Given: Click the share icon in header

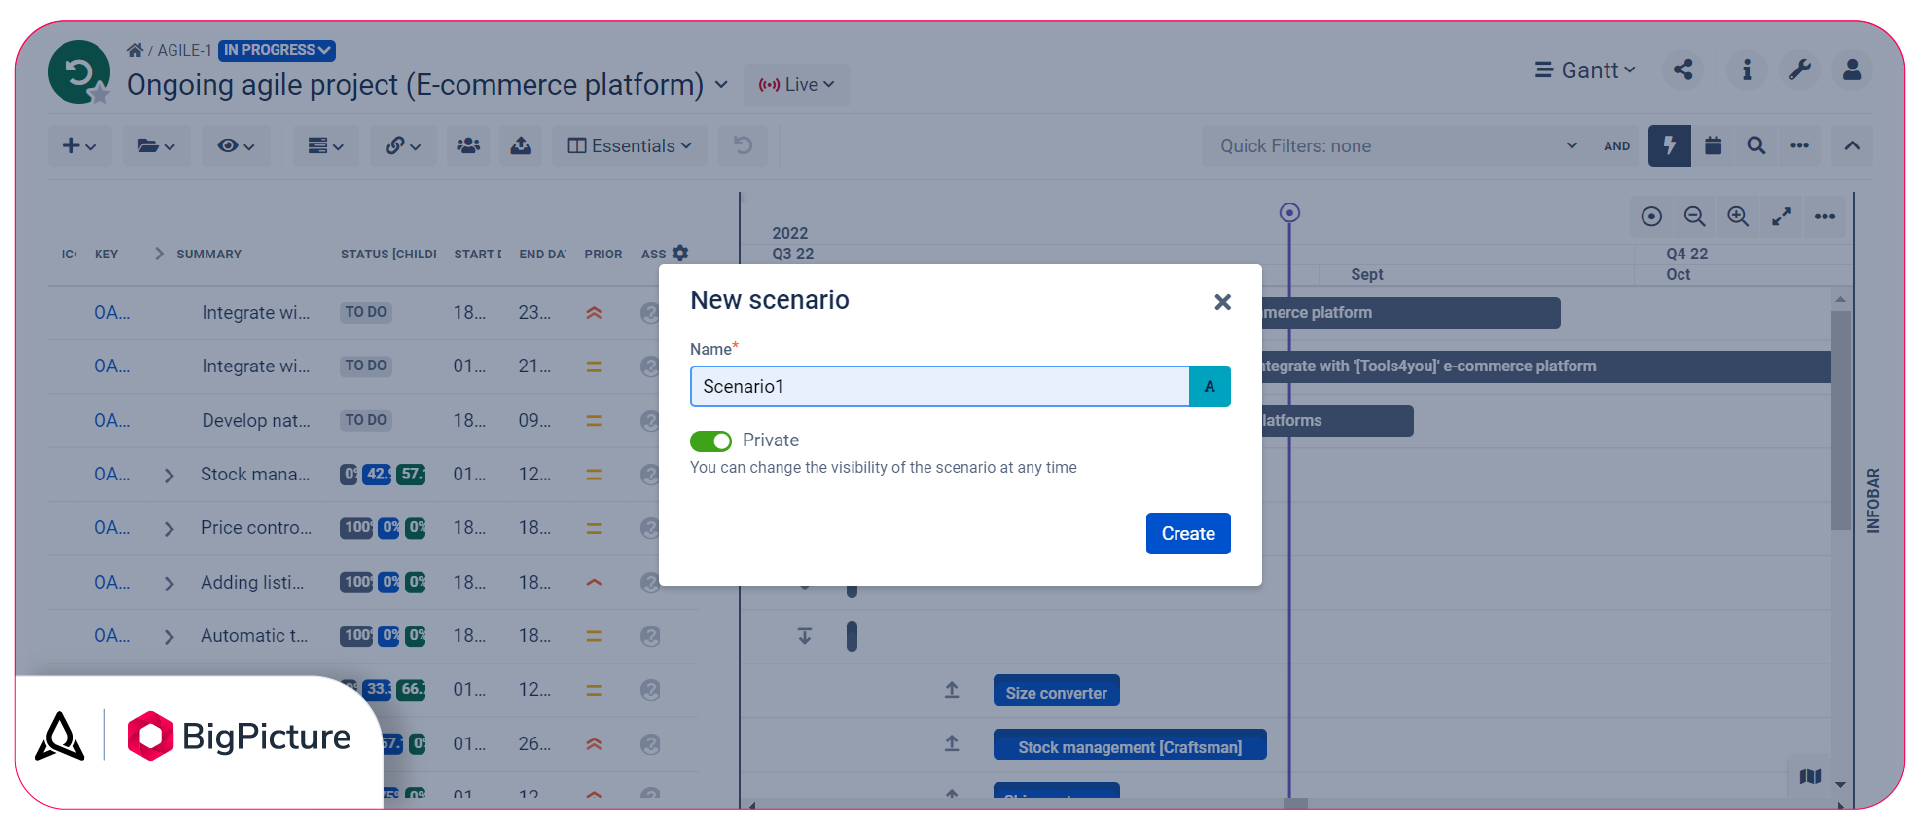Looking at the screenshot, I should point(1684,70).
